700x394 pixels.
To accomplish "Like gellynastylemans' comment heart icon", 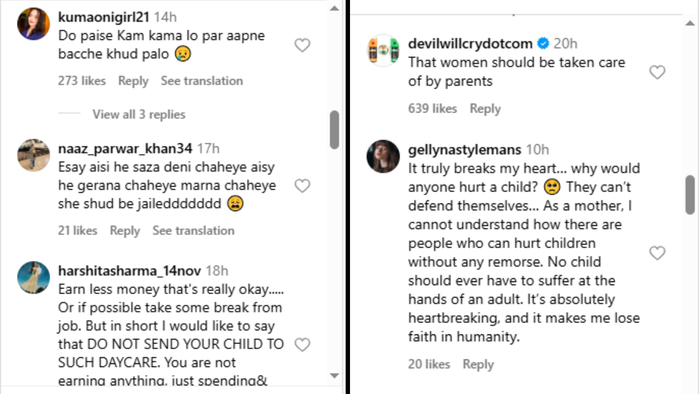I will point(657,253).
